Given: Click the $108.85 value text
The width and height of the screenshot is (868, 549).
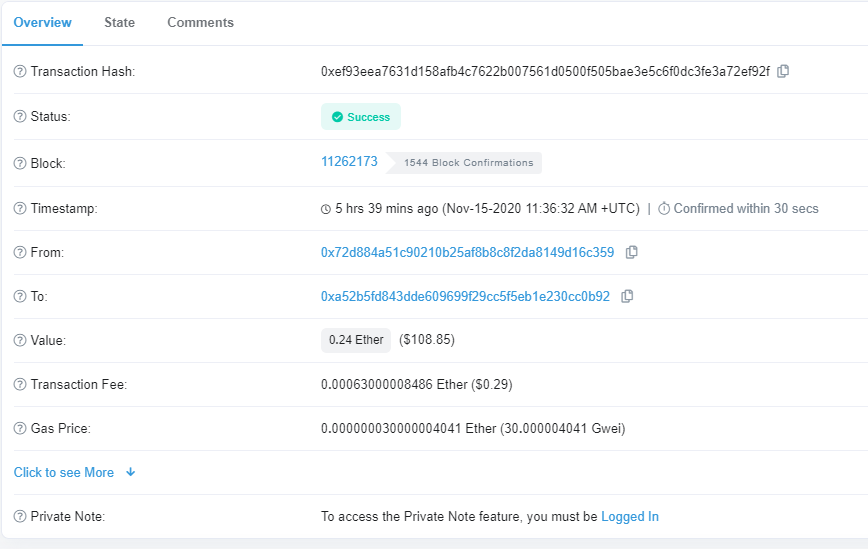Looking at the screenshot, I should [x=427, y=340].
